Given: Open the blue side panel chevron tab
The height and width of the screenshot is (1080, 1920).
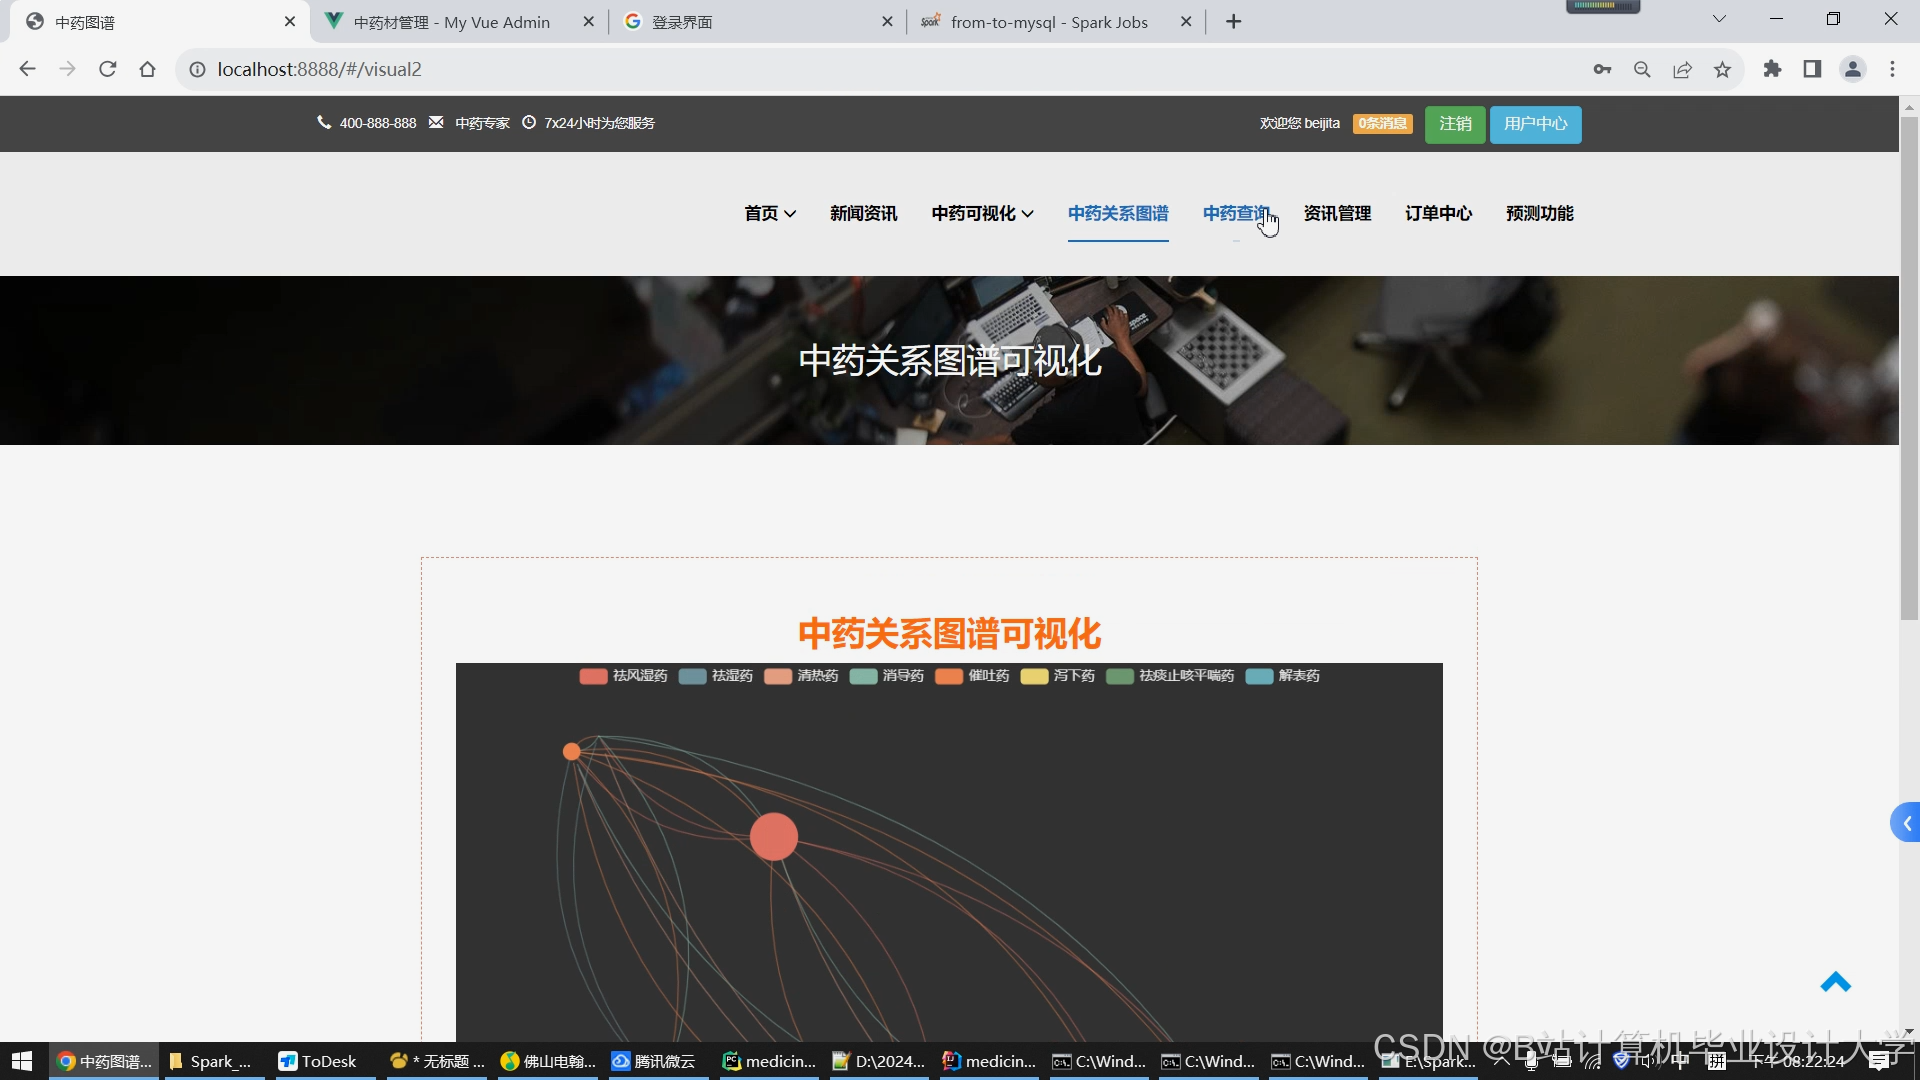Looking at the screenshot, I should (x=1906, y=823).
